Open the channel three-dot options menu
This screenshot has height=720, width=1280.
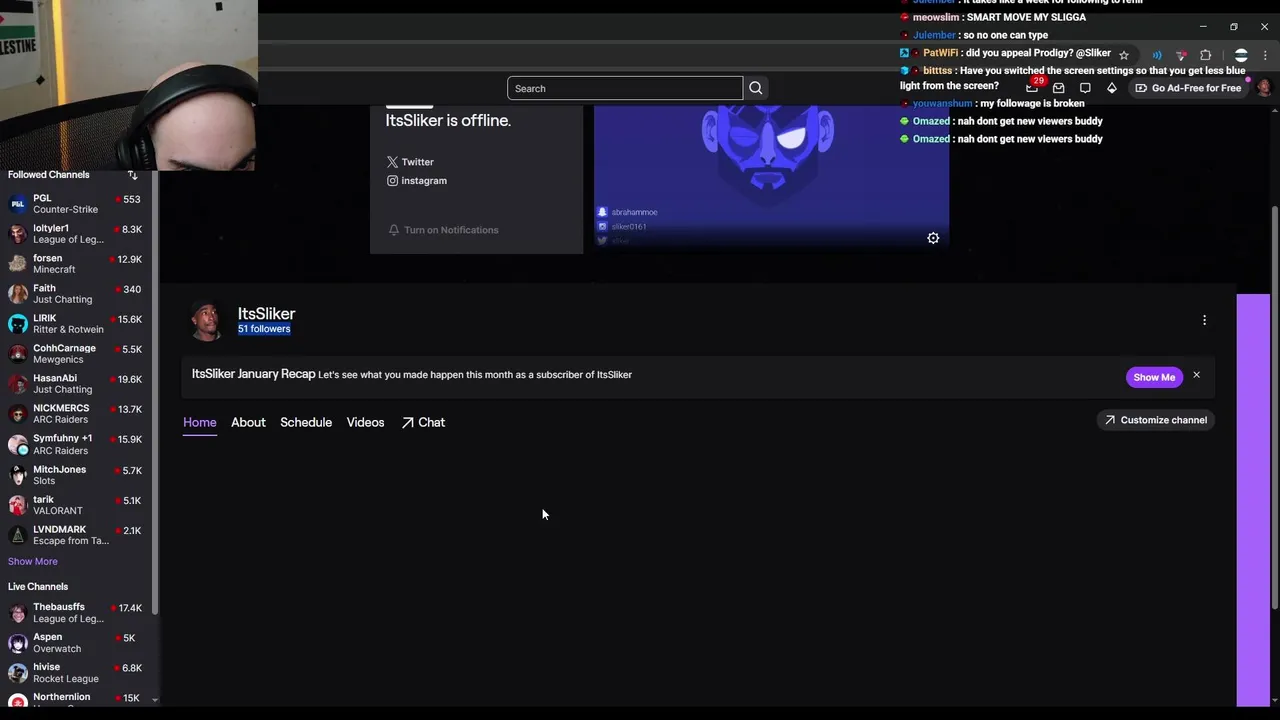click(x=1204, y=320)
